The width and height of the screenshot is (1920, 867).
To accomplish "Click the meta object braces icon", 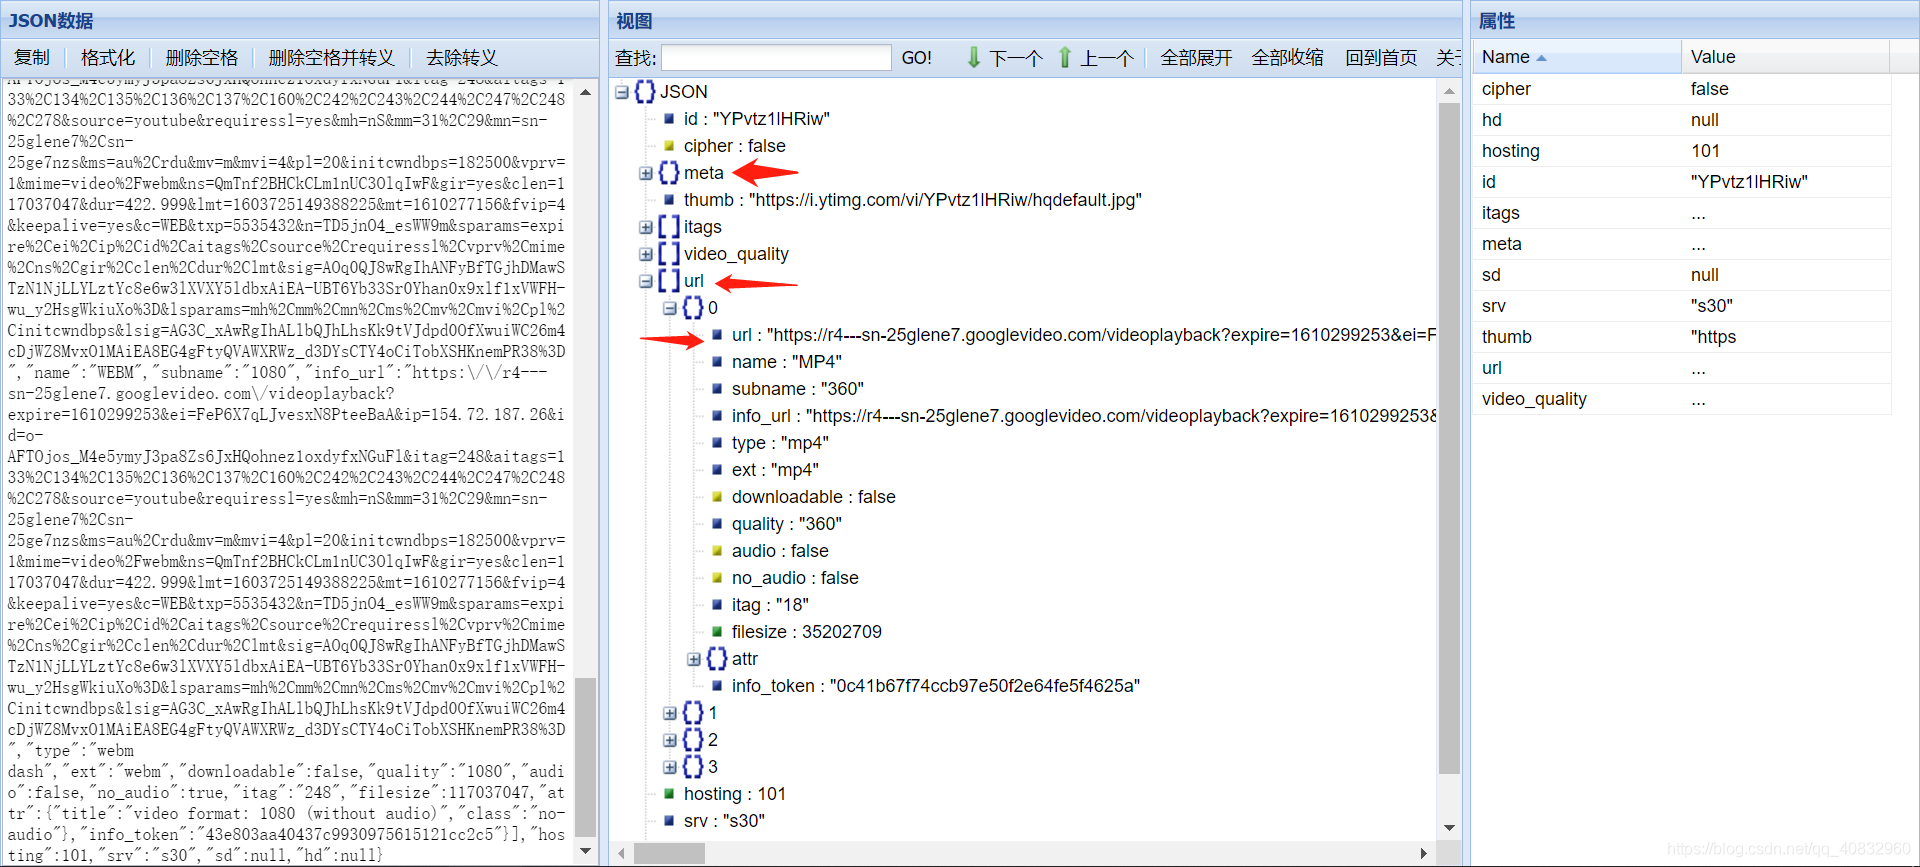I will pyautogui.click(x=669, y=173).
